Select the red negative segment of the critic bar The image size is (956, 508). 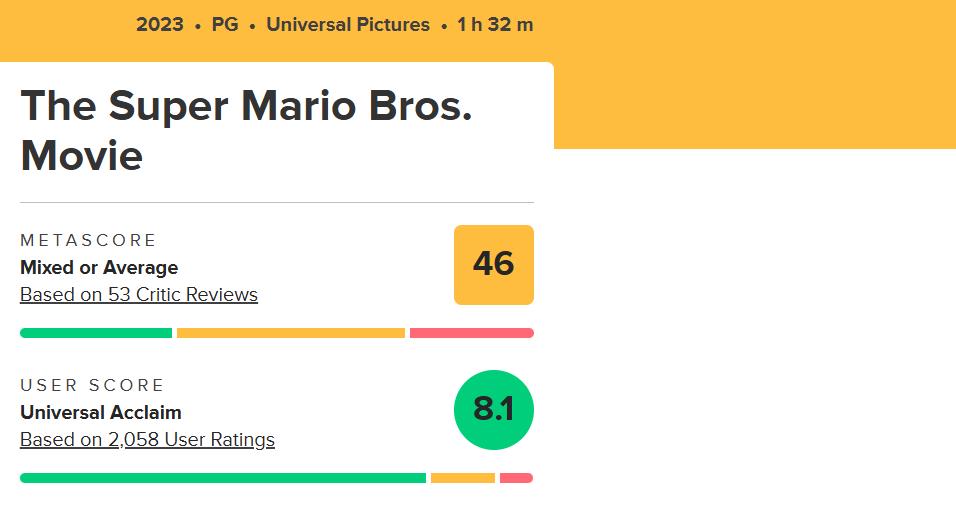click(x=471, y=333)
